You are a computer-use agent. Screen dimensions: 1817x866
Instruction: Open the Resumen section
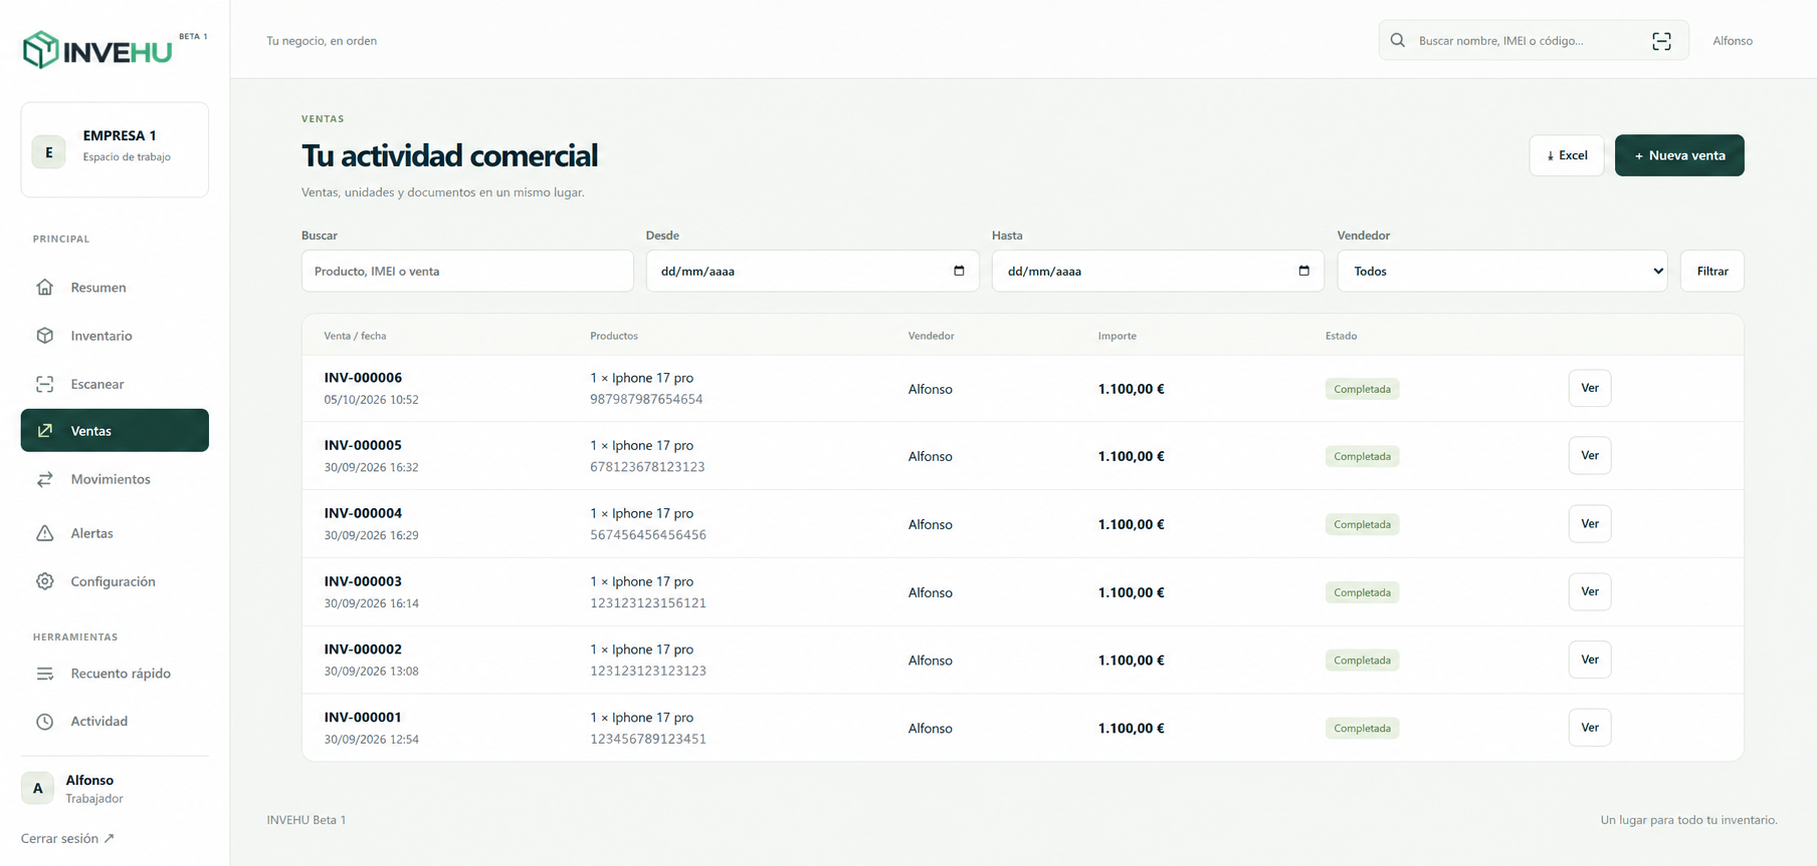click(115, 287)
